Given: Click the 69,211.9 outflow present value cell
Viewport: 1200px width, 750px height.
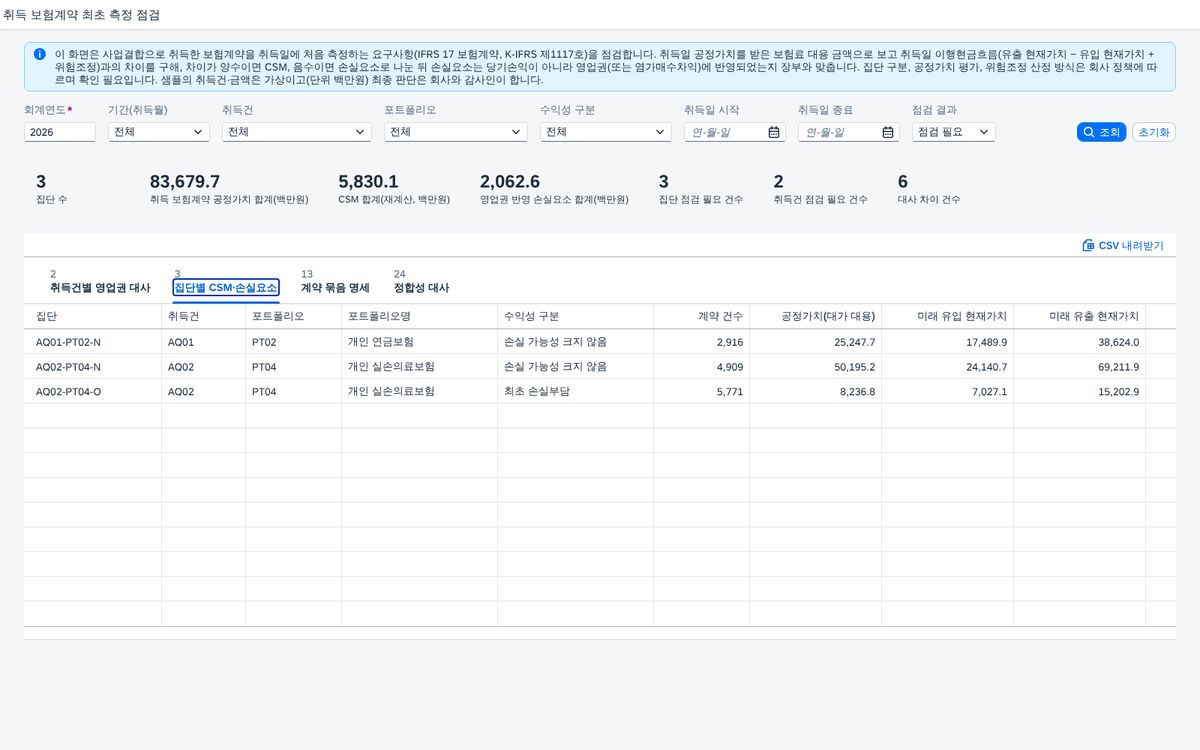Looking at the screenshot, I should [x=1080, y=367].
